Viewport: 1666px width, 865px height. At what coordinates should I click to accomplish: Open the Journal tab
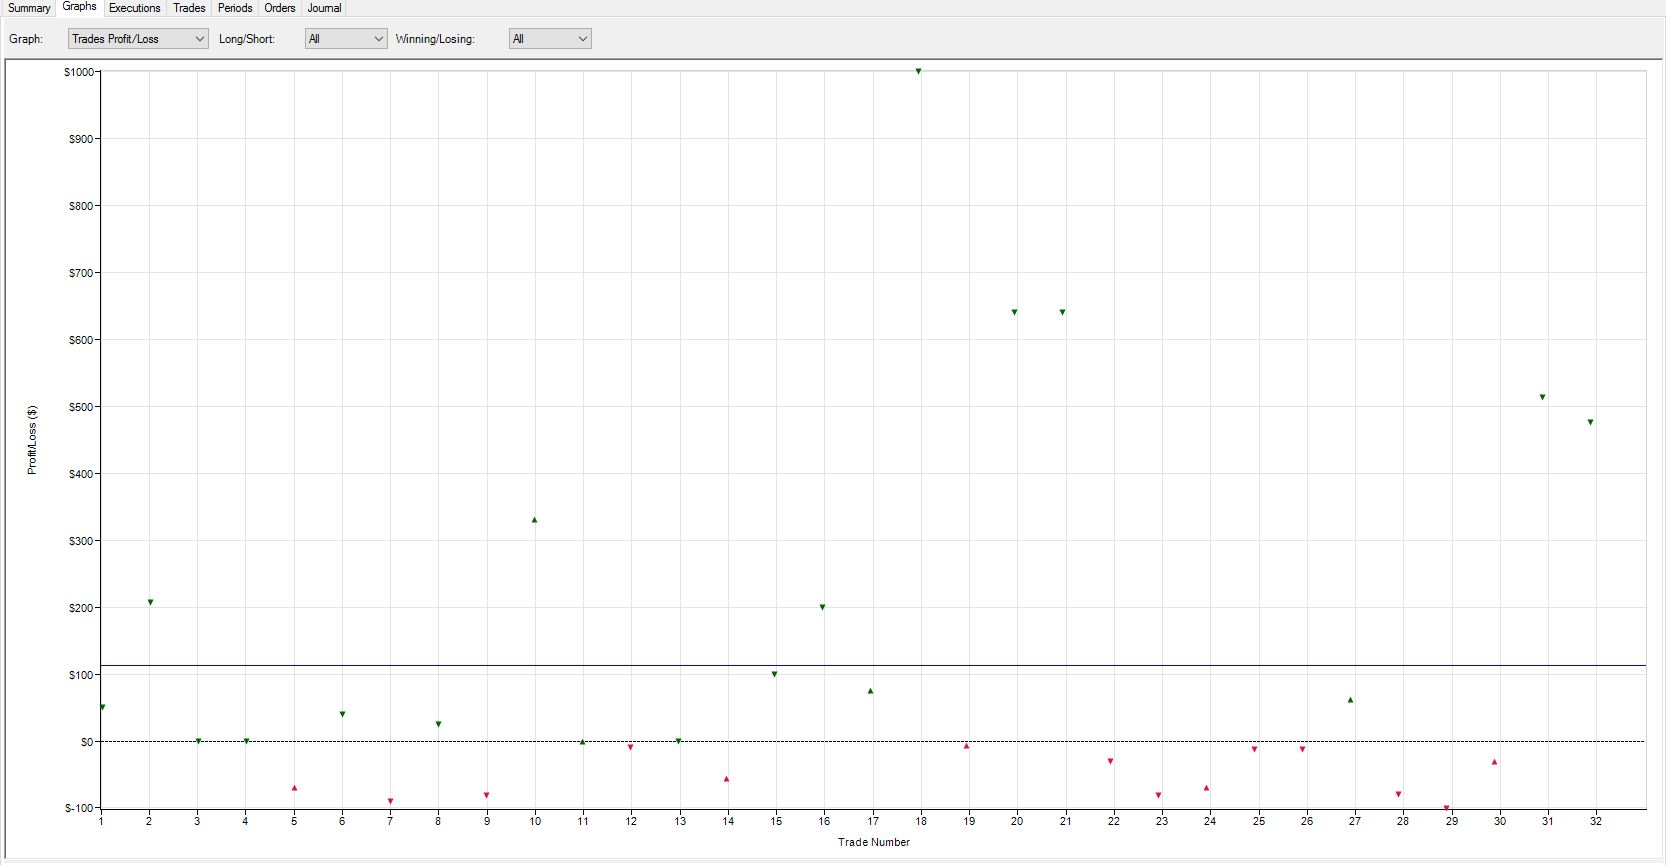pyautogui.click(x=324, y=8)
